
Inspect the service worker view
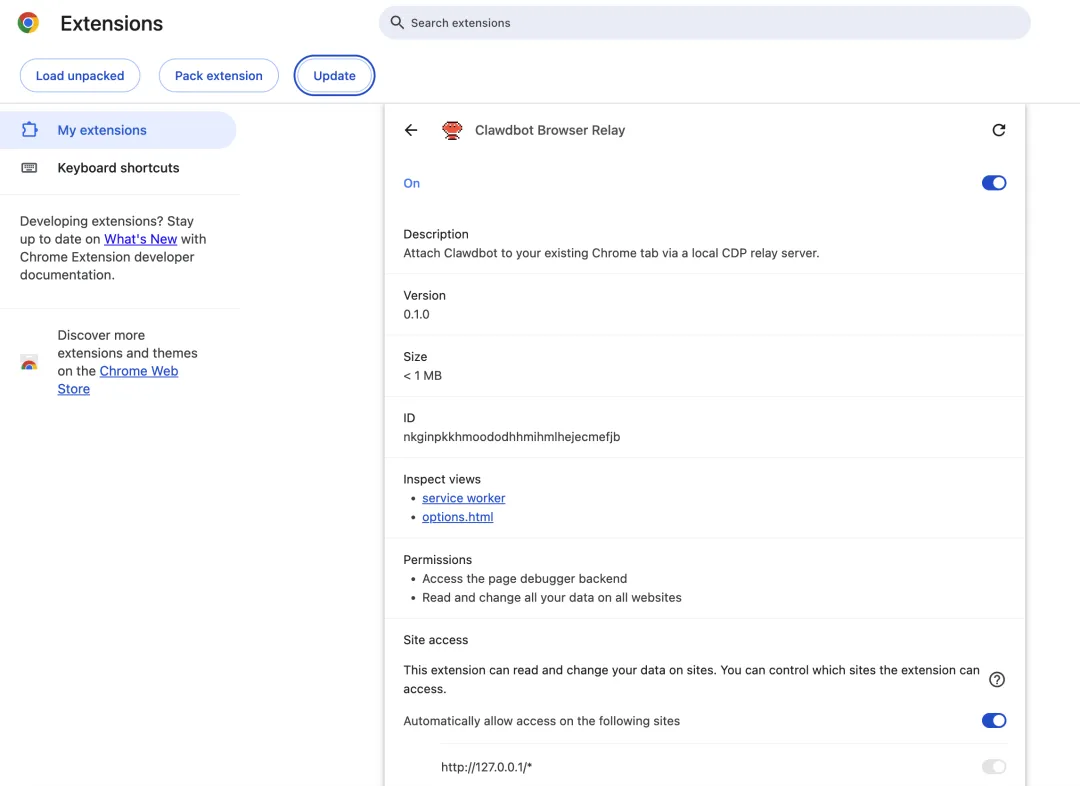tap(463, 497)
